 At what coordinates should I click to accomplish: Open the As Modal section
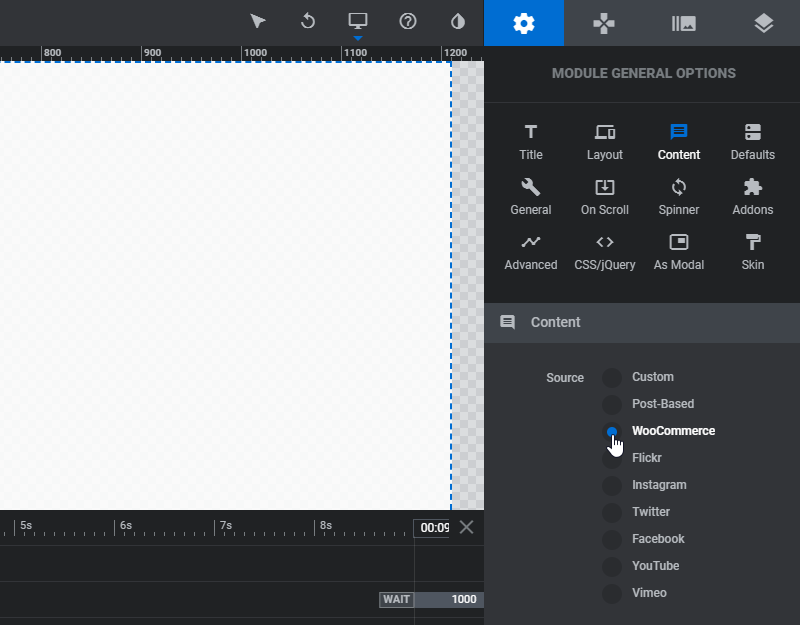click(x=679, y=253)
